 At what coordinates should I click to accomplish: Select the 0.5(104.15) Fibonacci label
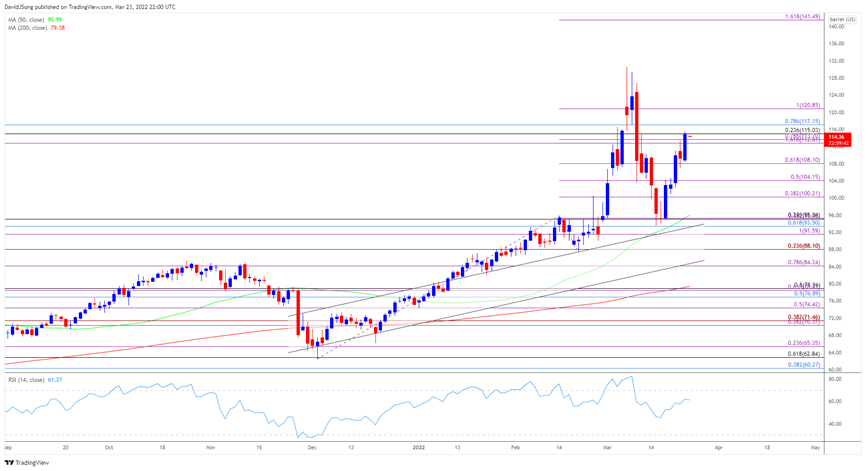805,177
